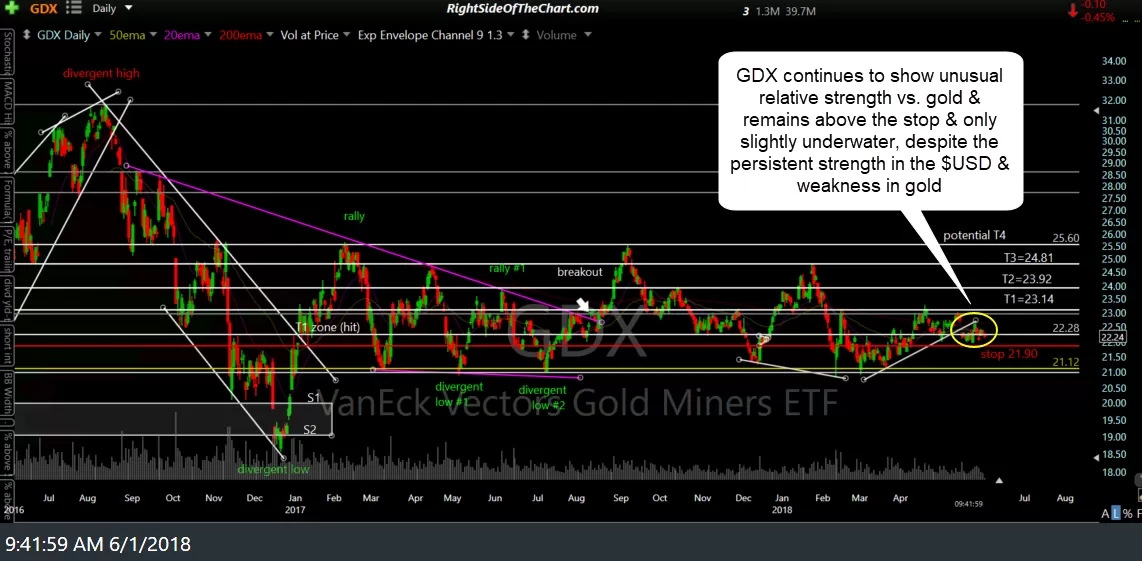Open the Daily timeframe dropdown
The height and width of the screenshot is (561, 1142).
(129, 8)
